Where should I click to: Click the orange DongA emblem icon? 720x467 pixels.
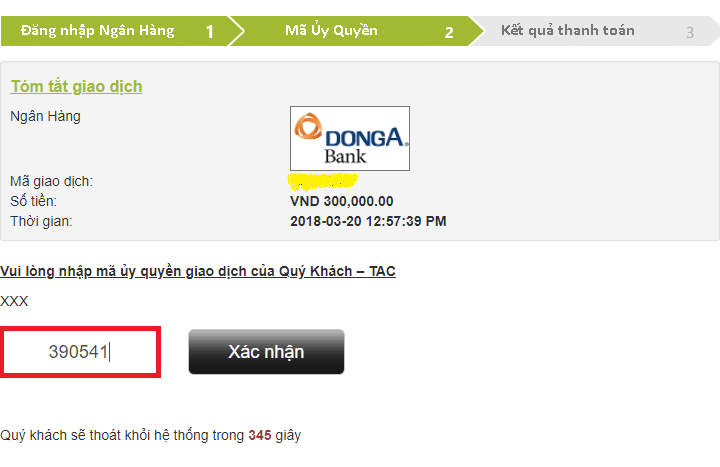point(308,126)
